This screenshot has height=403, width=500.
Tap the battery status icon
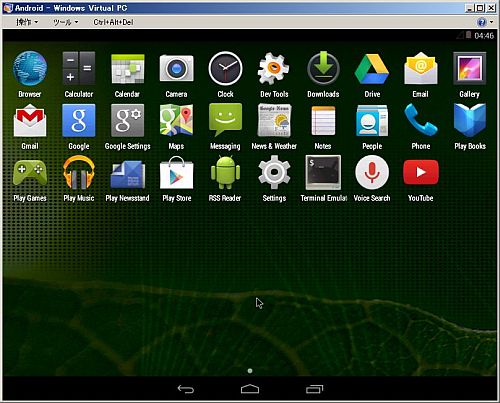(468, 35)
